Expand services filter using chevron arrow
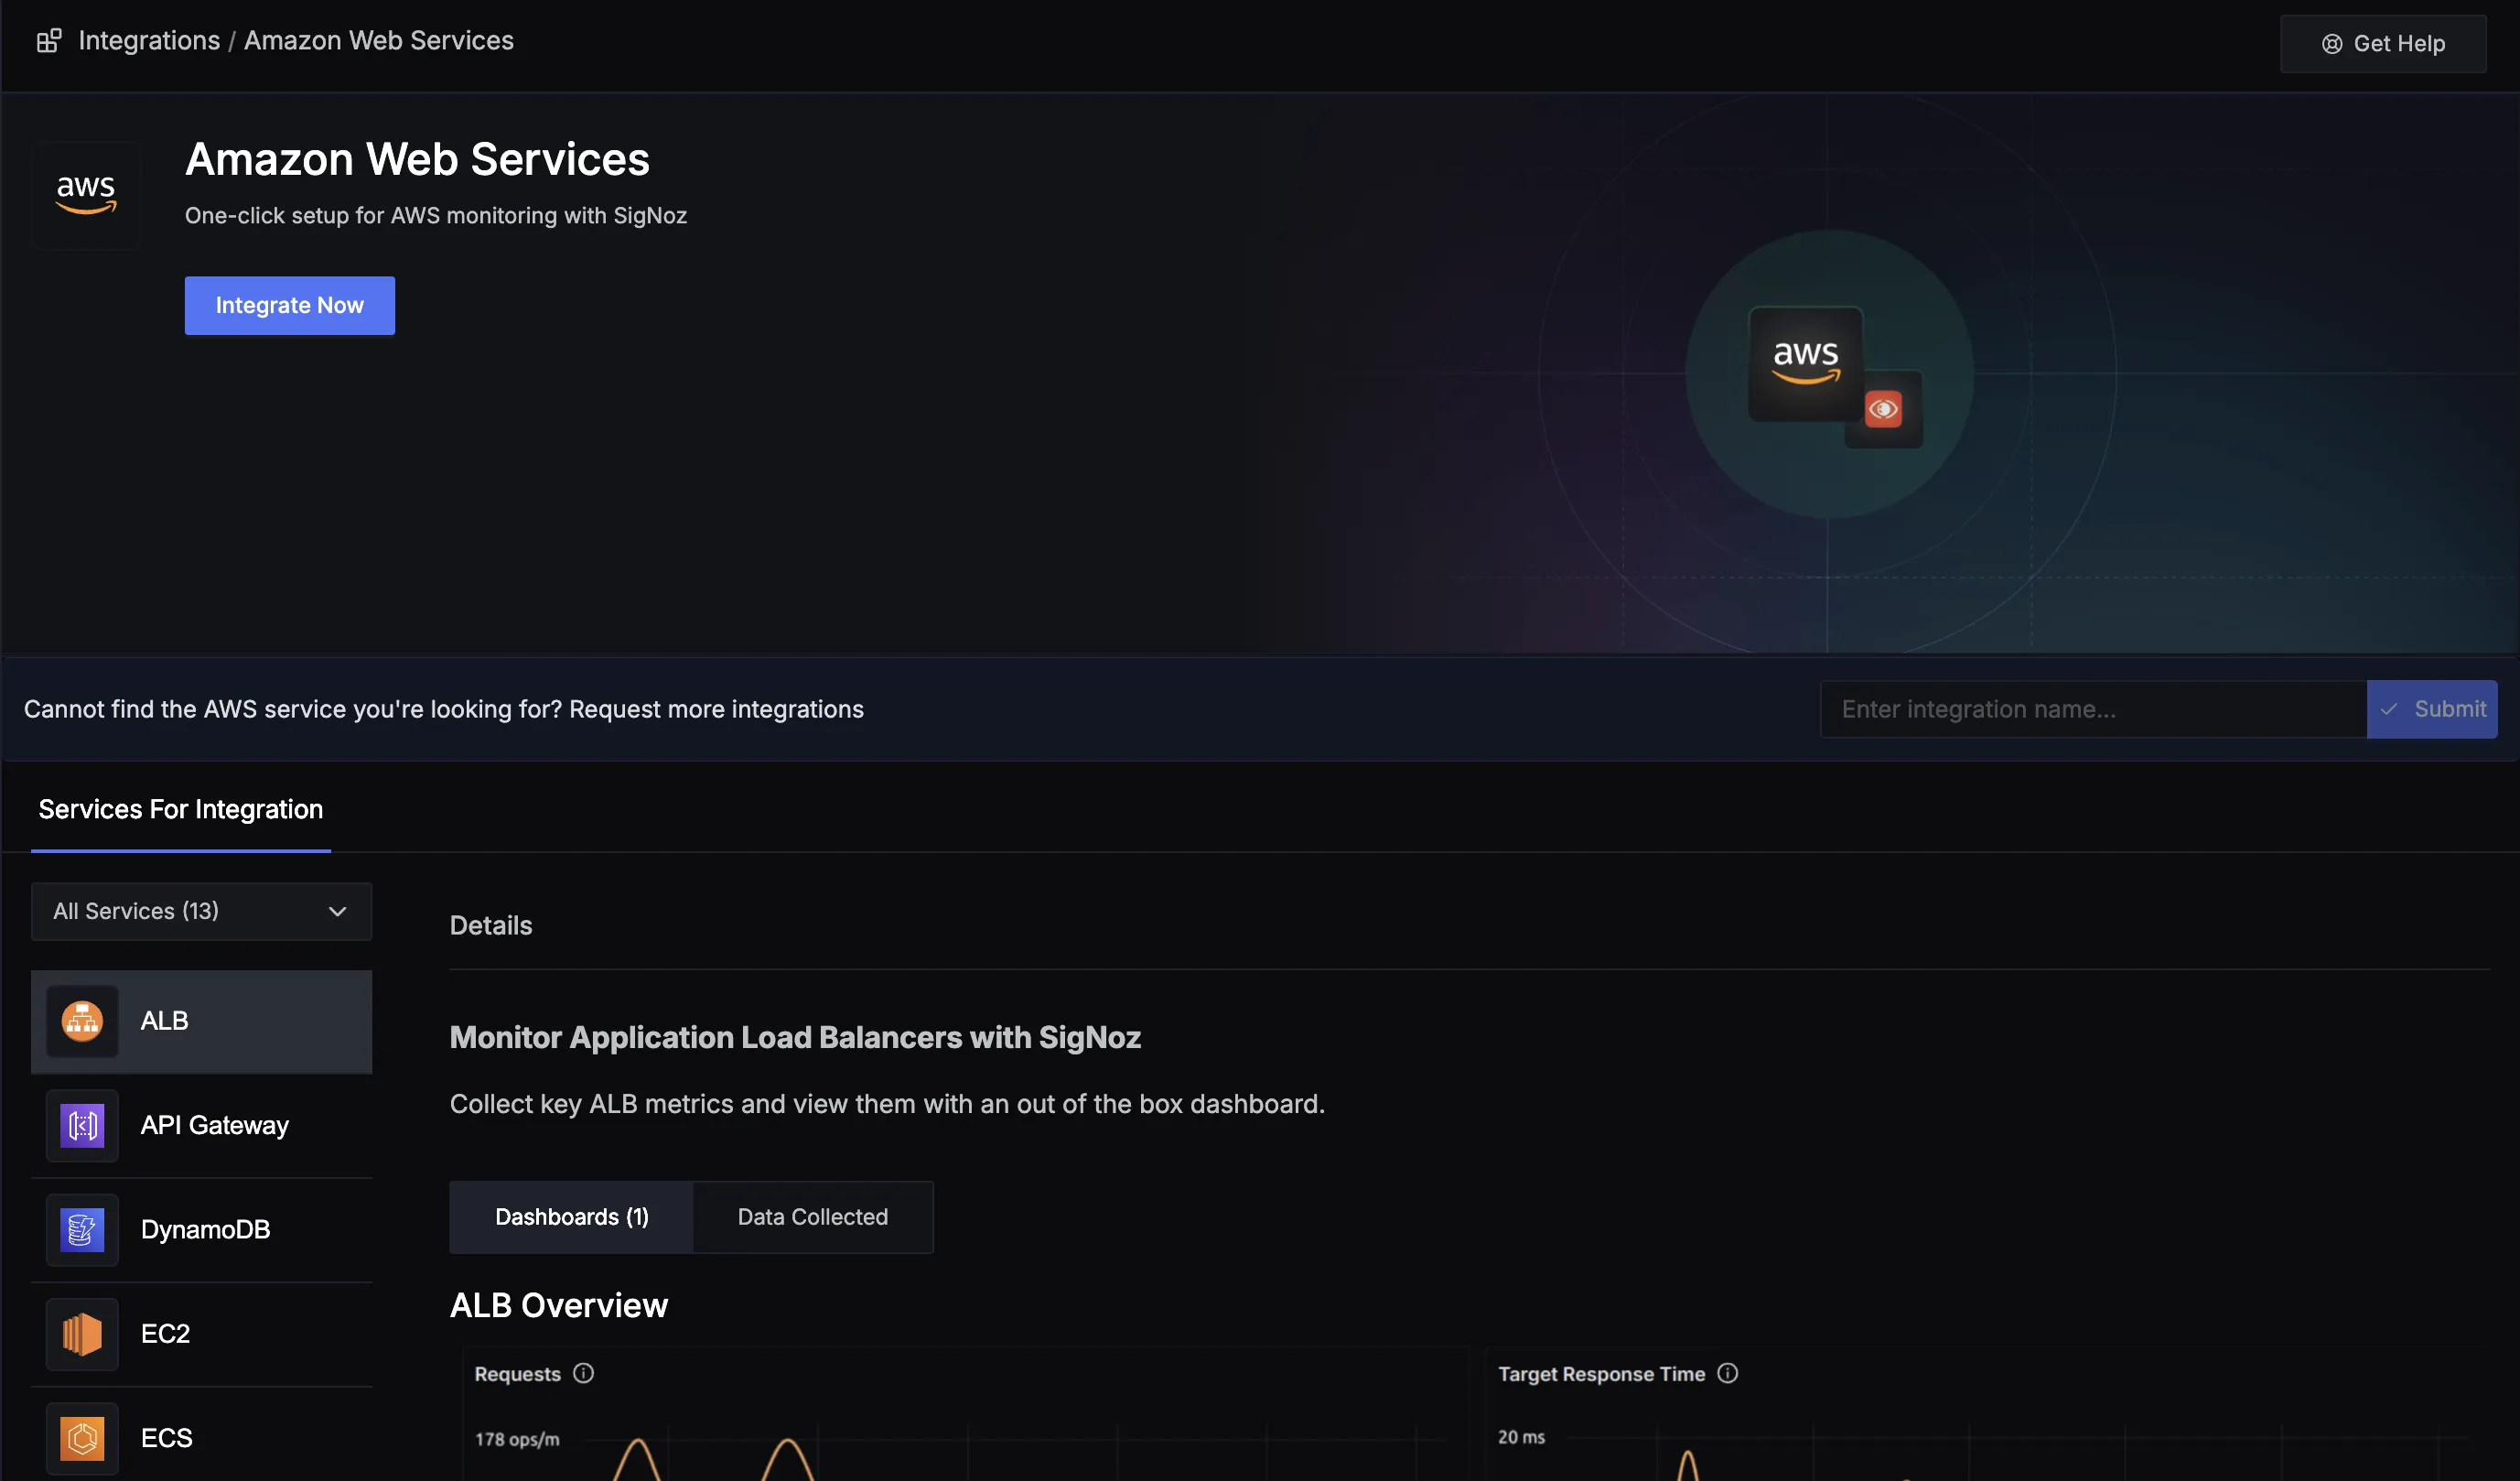Screen dimensions: 2520x1481 338,911
